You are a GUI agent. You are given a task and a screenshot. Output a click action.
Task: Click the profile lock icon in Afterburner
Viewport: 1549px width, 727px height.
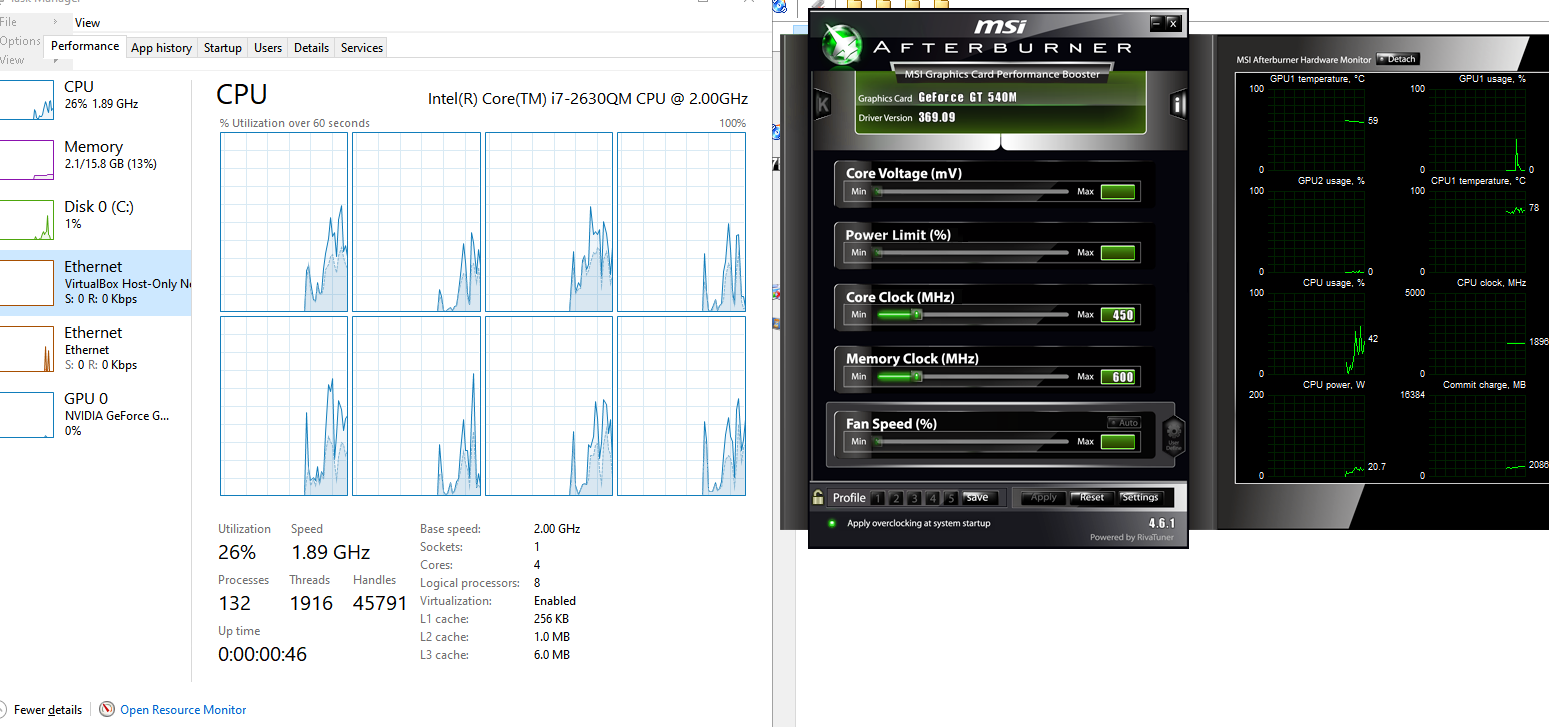(818, 497)
